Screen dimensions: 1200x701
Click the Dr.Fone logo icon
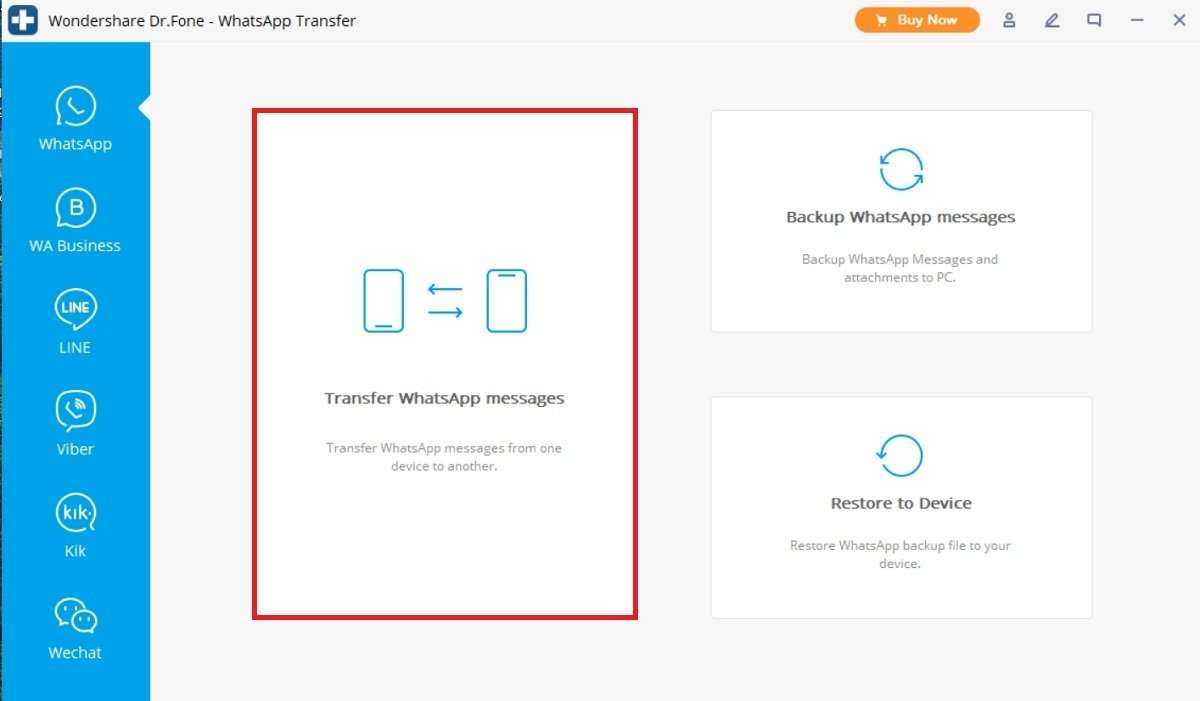click(x=22, y=20)
